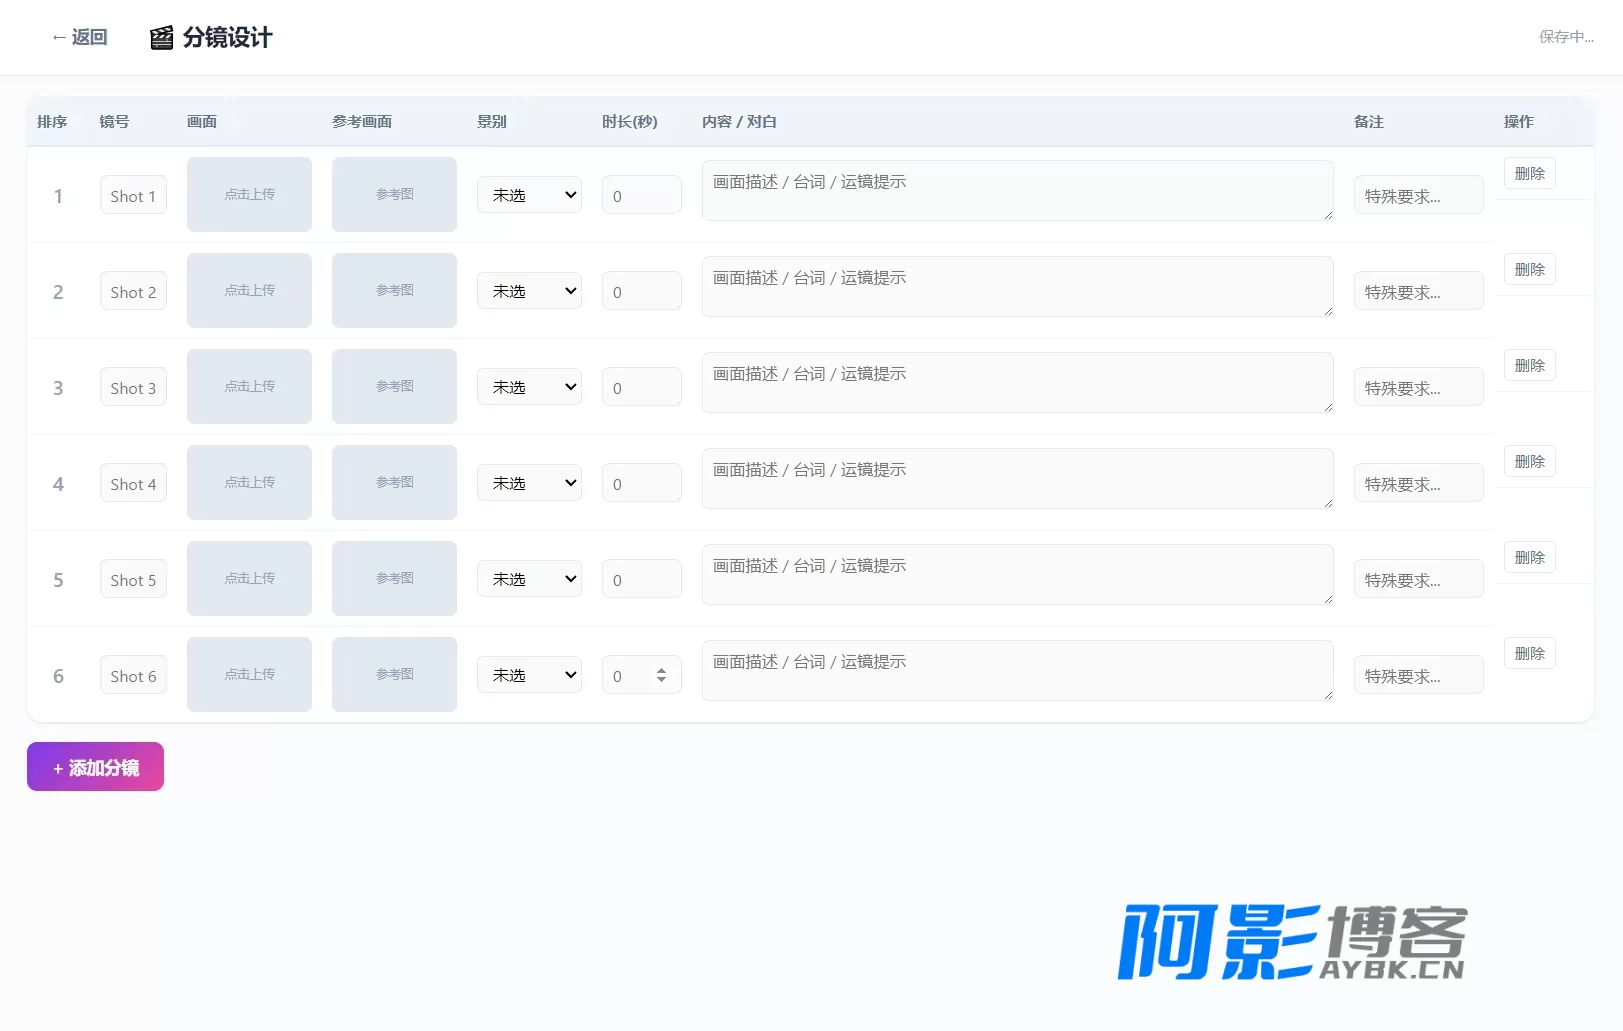Open the 景别 dropdown for Shot 1
Viewport: 1623px width, 1031px height.
click(x=529, y=194)
